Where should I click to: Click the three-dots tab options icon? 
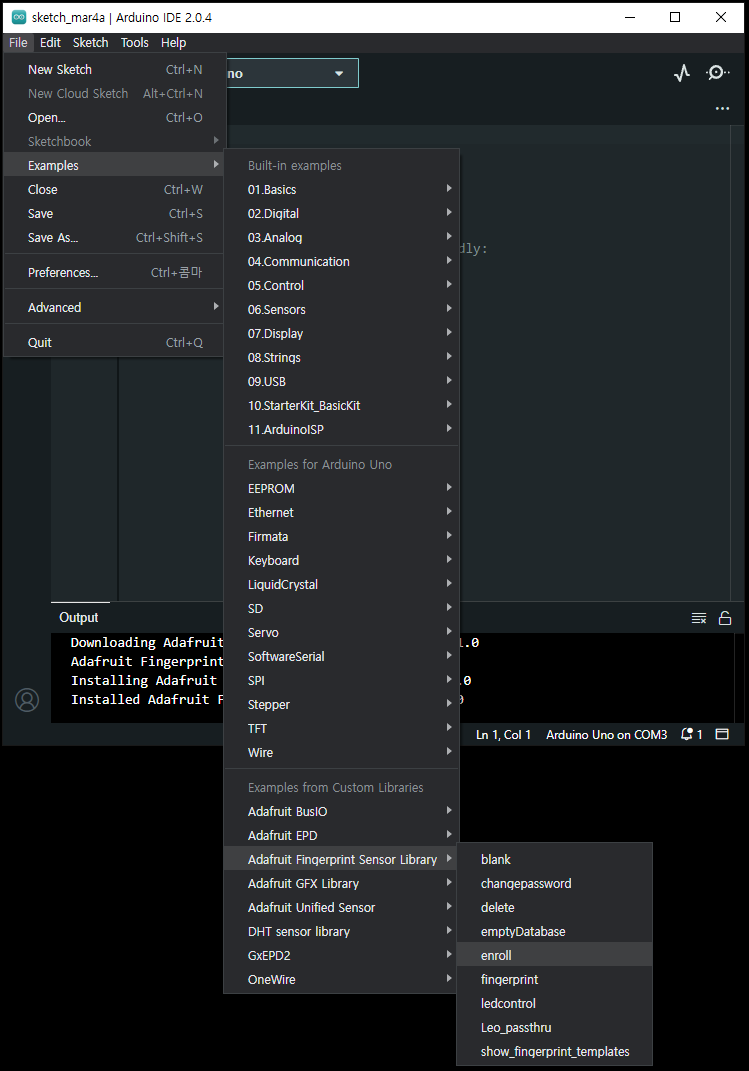pyautogui.click(x=722, y=109)
